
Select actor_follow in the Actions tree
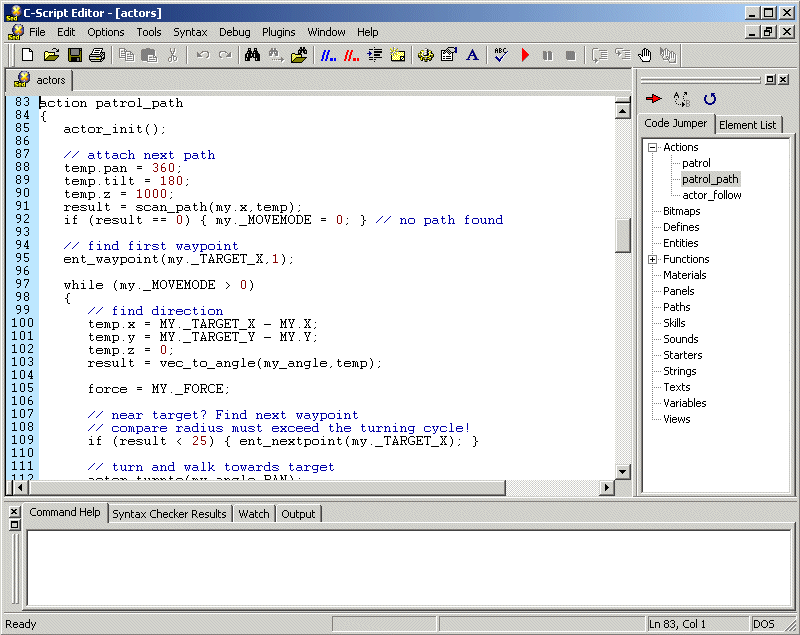(x=712, y=195)
